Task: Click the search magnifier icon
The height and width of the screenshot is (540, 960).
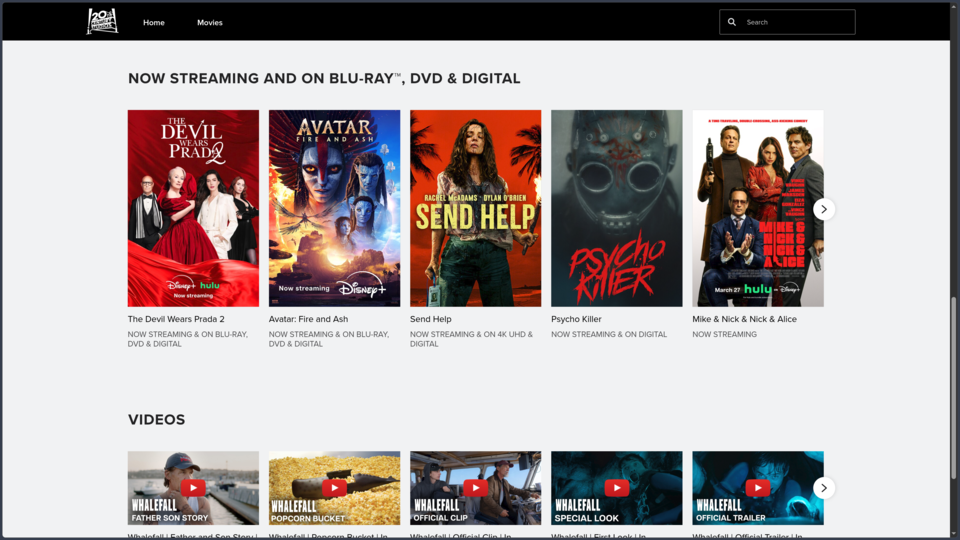Action: [x=732, y=22]
